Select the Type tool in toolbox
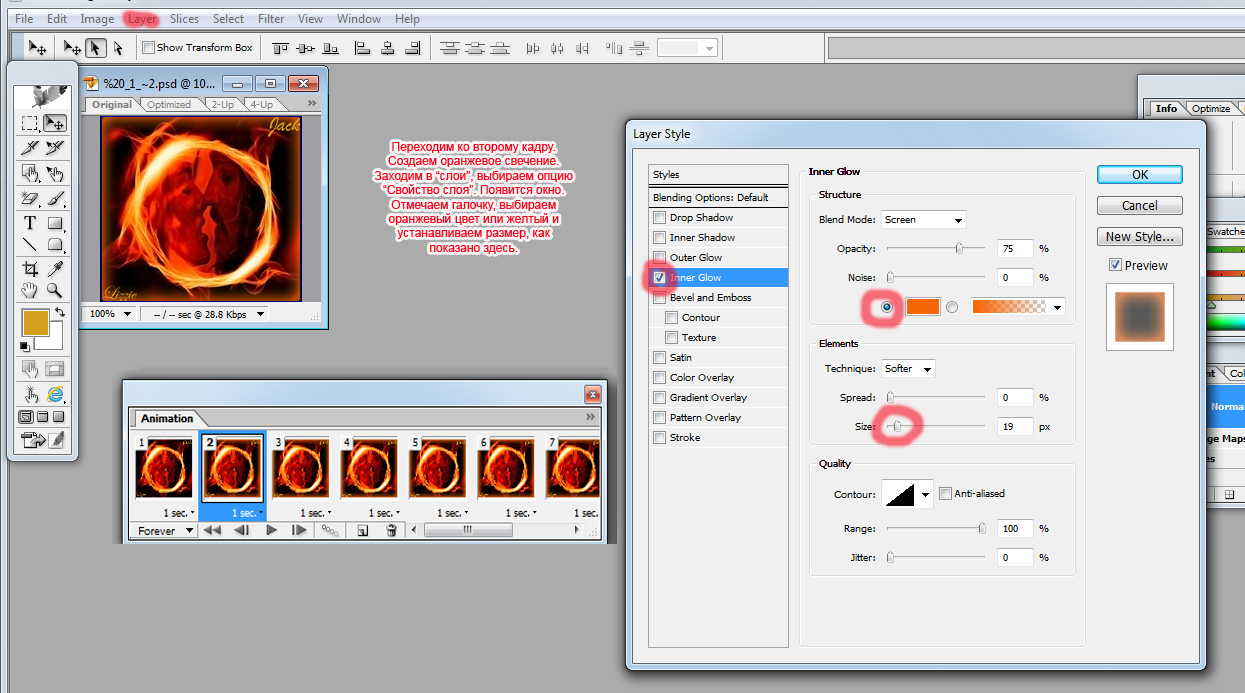Viewport: 1245px width, 693px height. (x=30, y=222)
